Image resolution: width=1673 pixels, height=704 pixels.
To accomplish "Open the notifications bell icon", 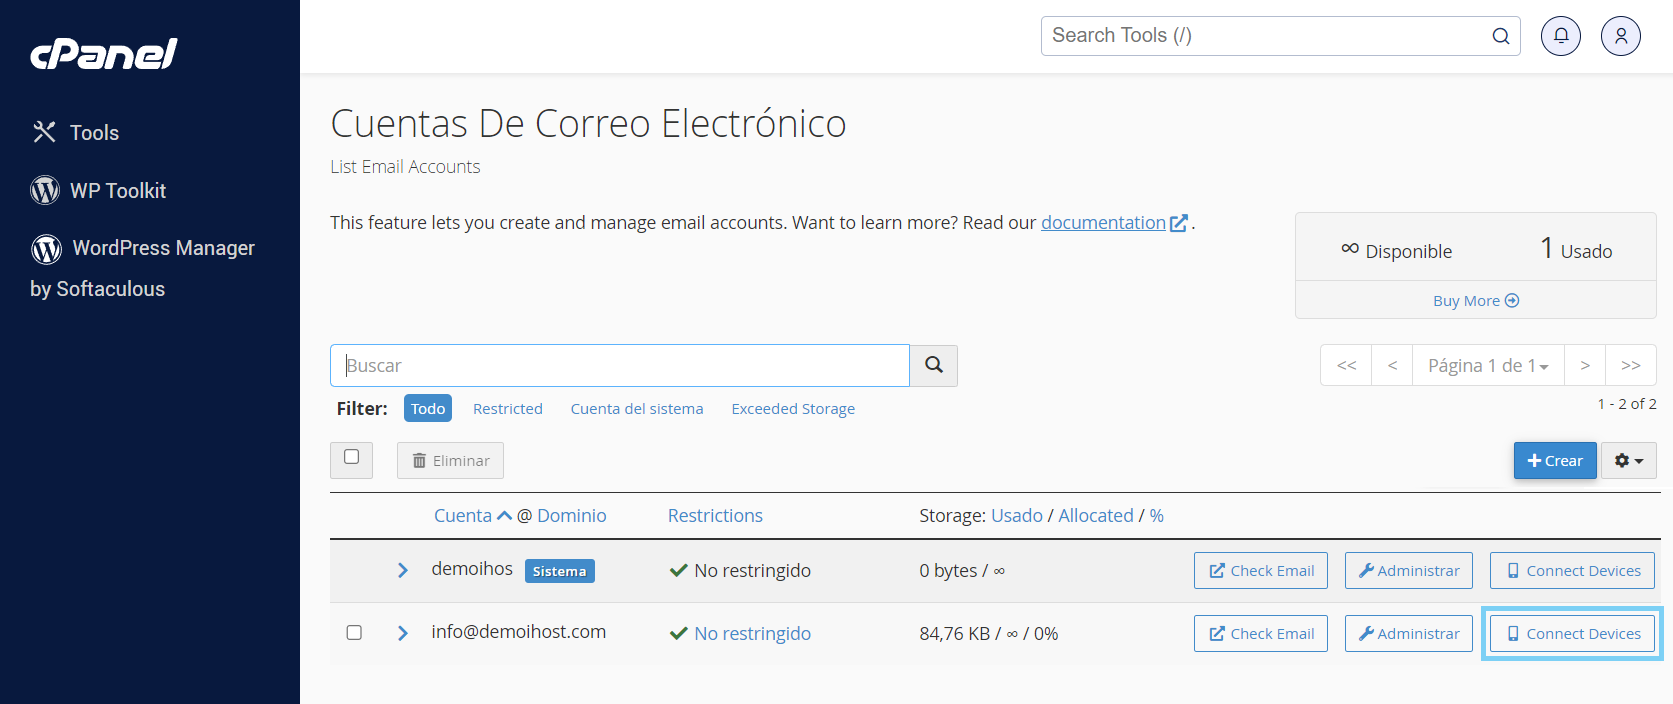I will click(1560, 36).
